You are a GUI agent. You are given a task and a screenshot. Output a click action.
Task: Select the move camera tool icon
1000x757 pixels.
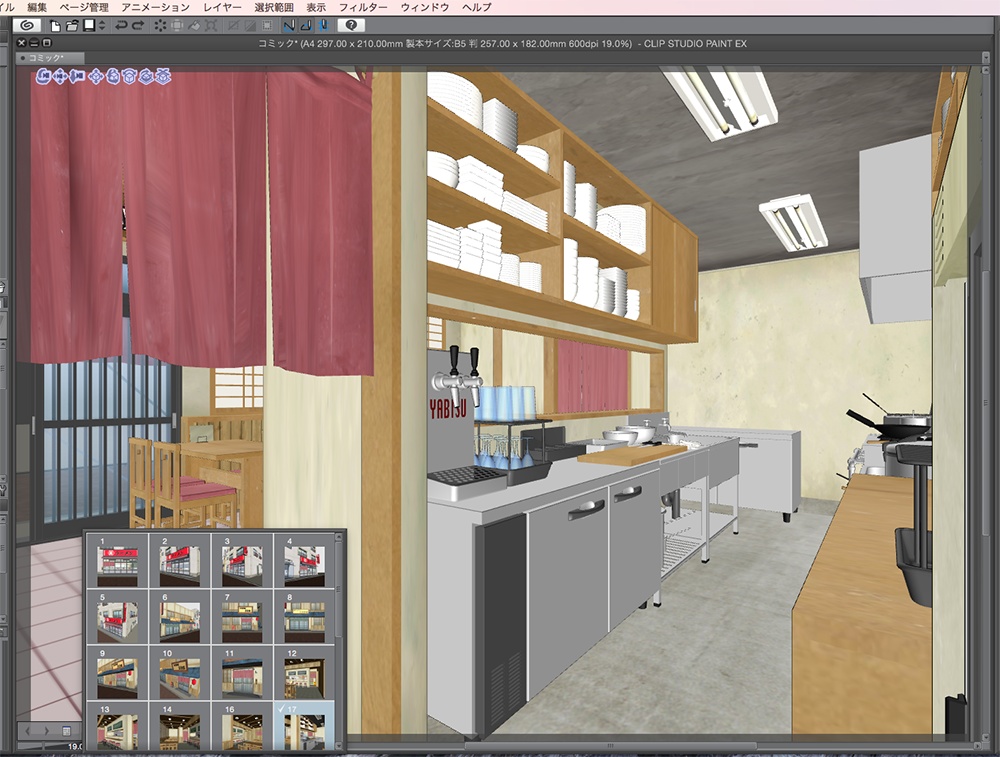point(59,76)
